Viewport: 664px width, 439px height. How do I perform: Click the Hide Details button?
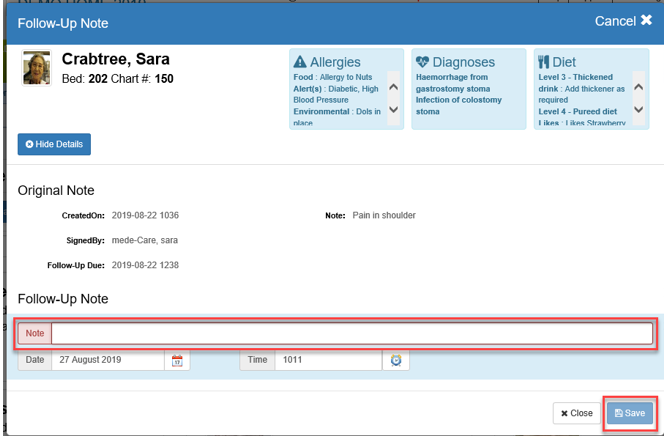(x=54, y=144)
